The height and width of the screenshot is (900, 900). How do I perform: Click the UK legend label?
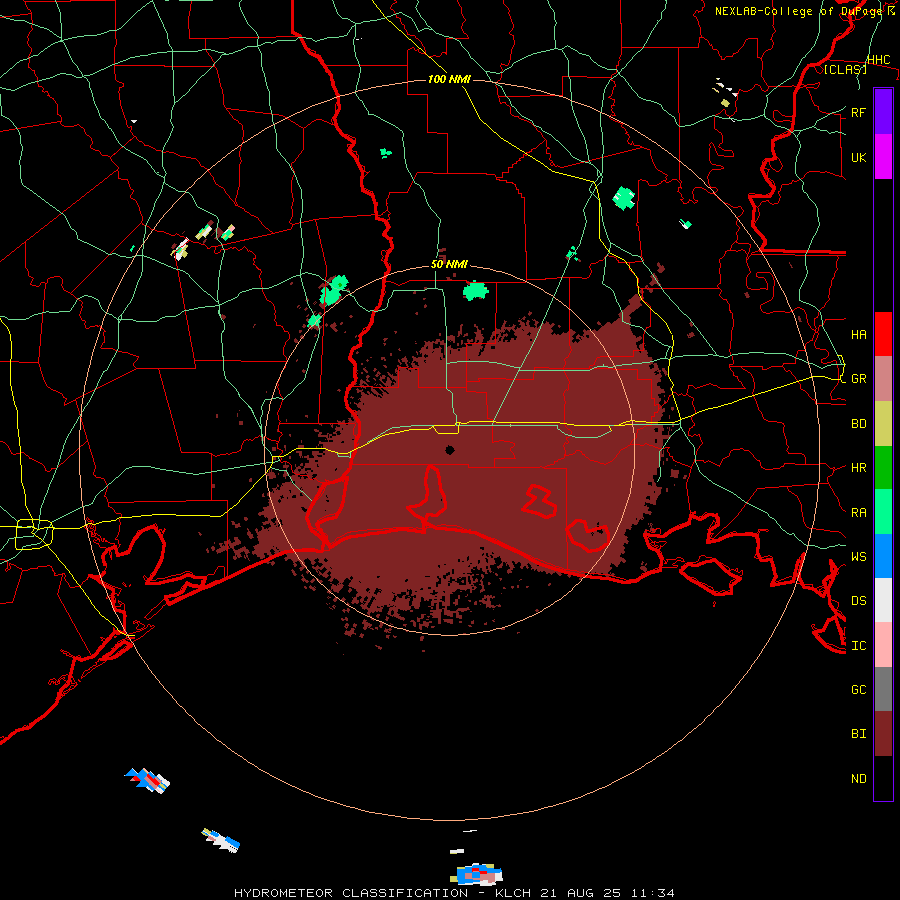tap(858, 157)
